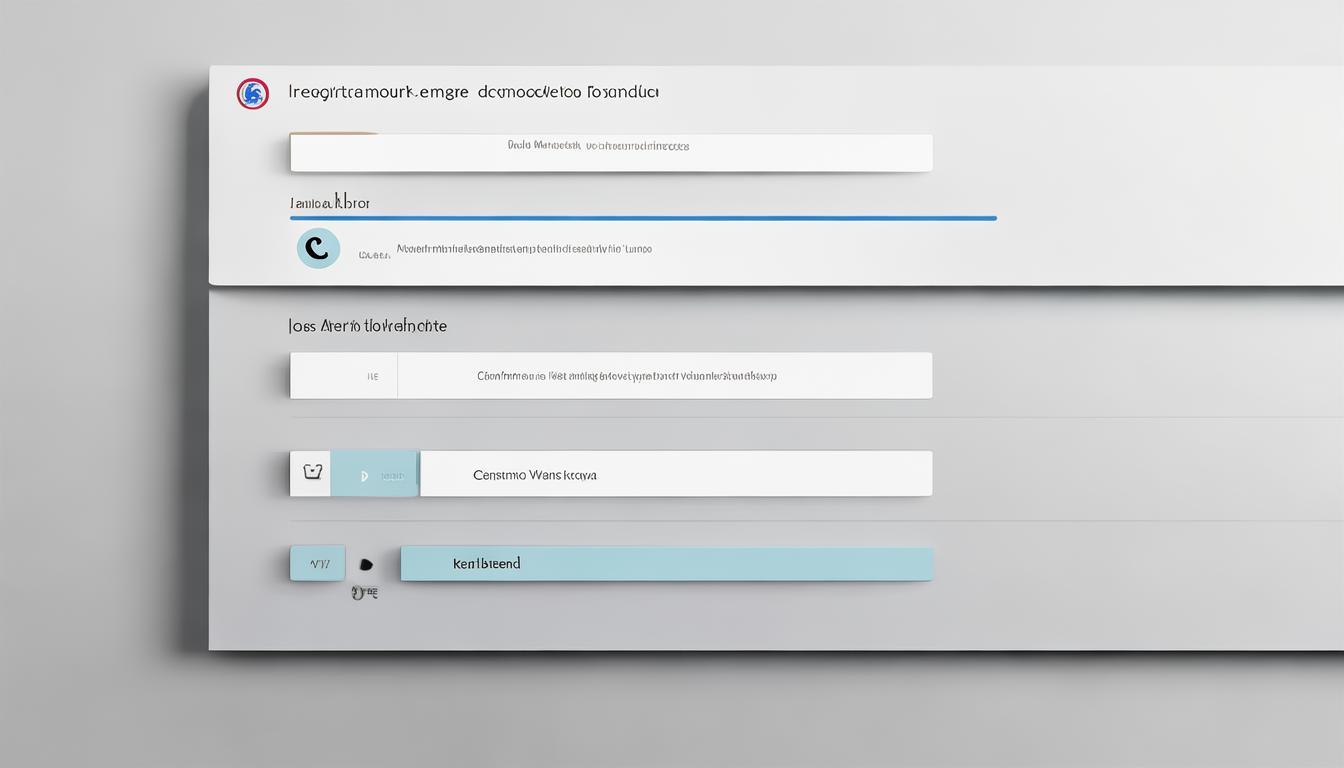Click the small glyph below the black dot
This screenshot has height=768, width=1344.
(365, 593)
